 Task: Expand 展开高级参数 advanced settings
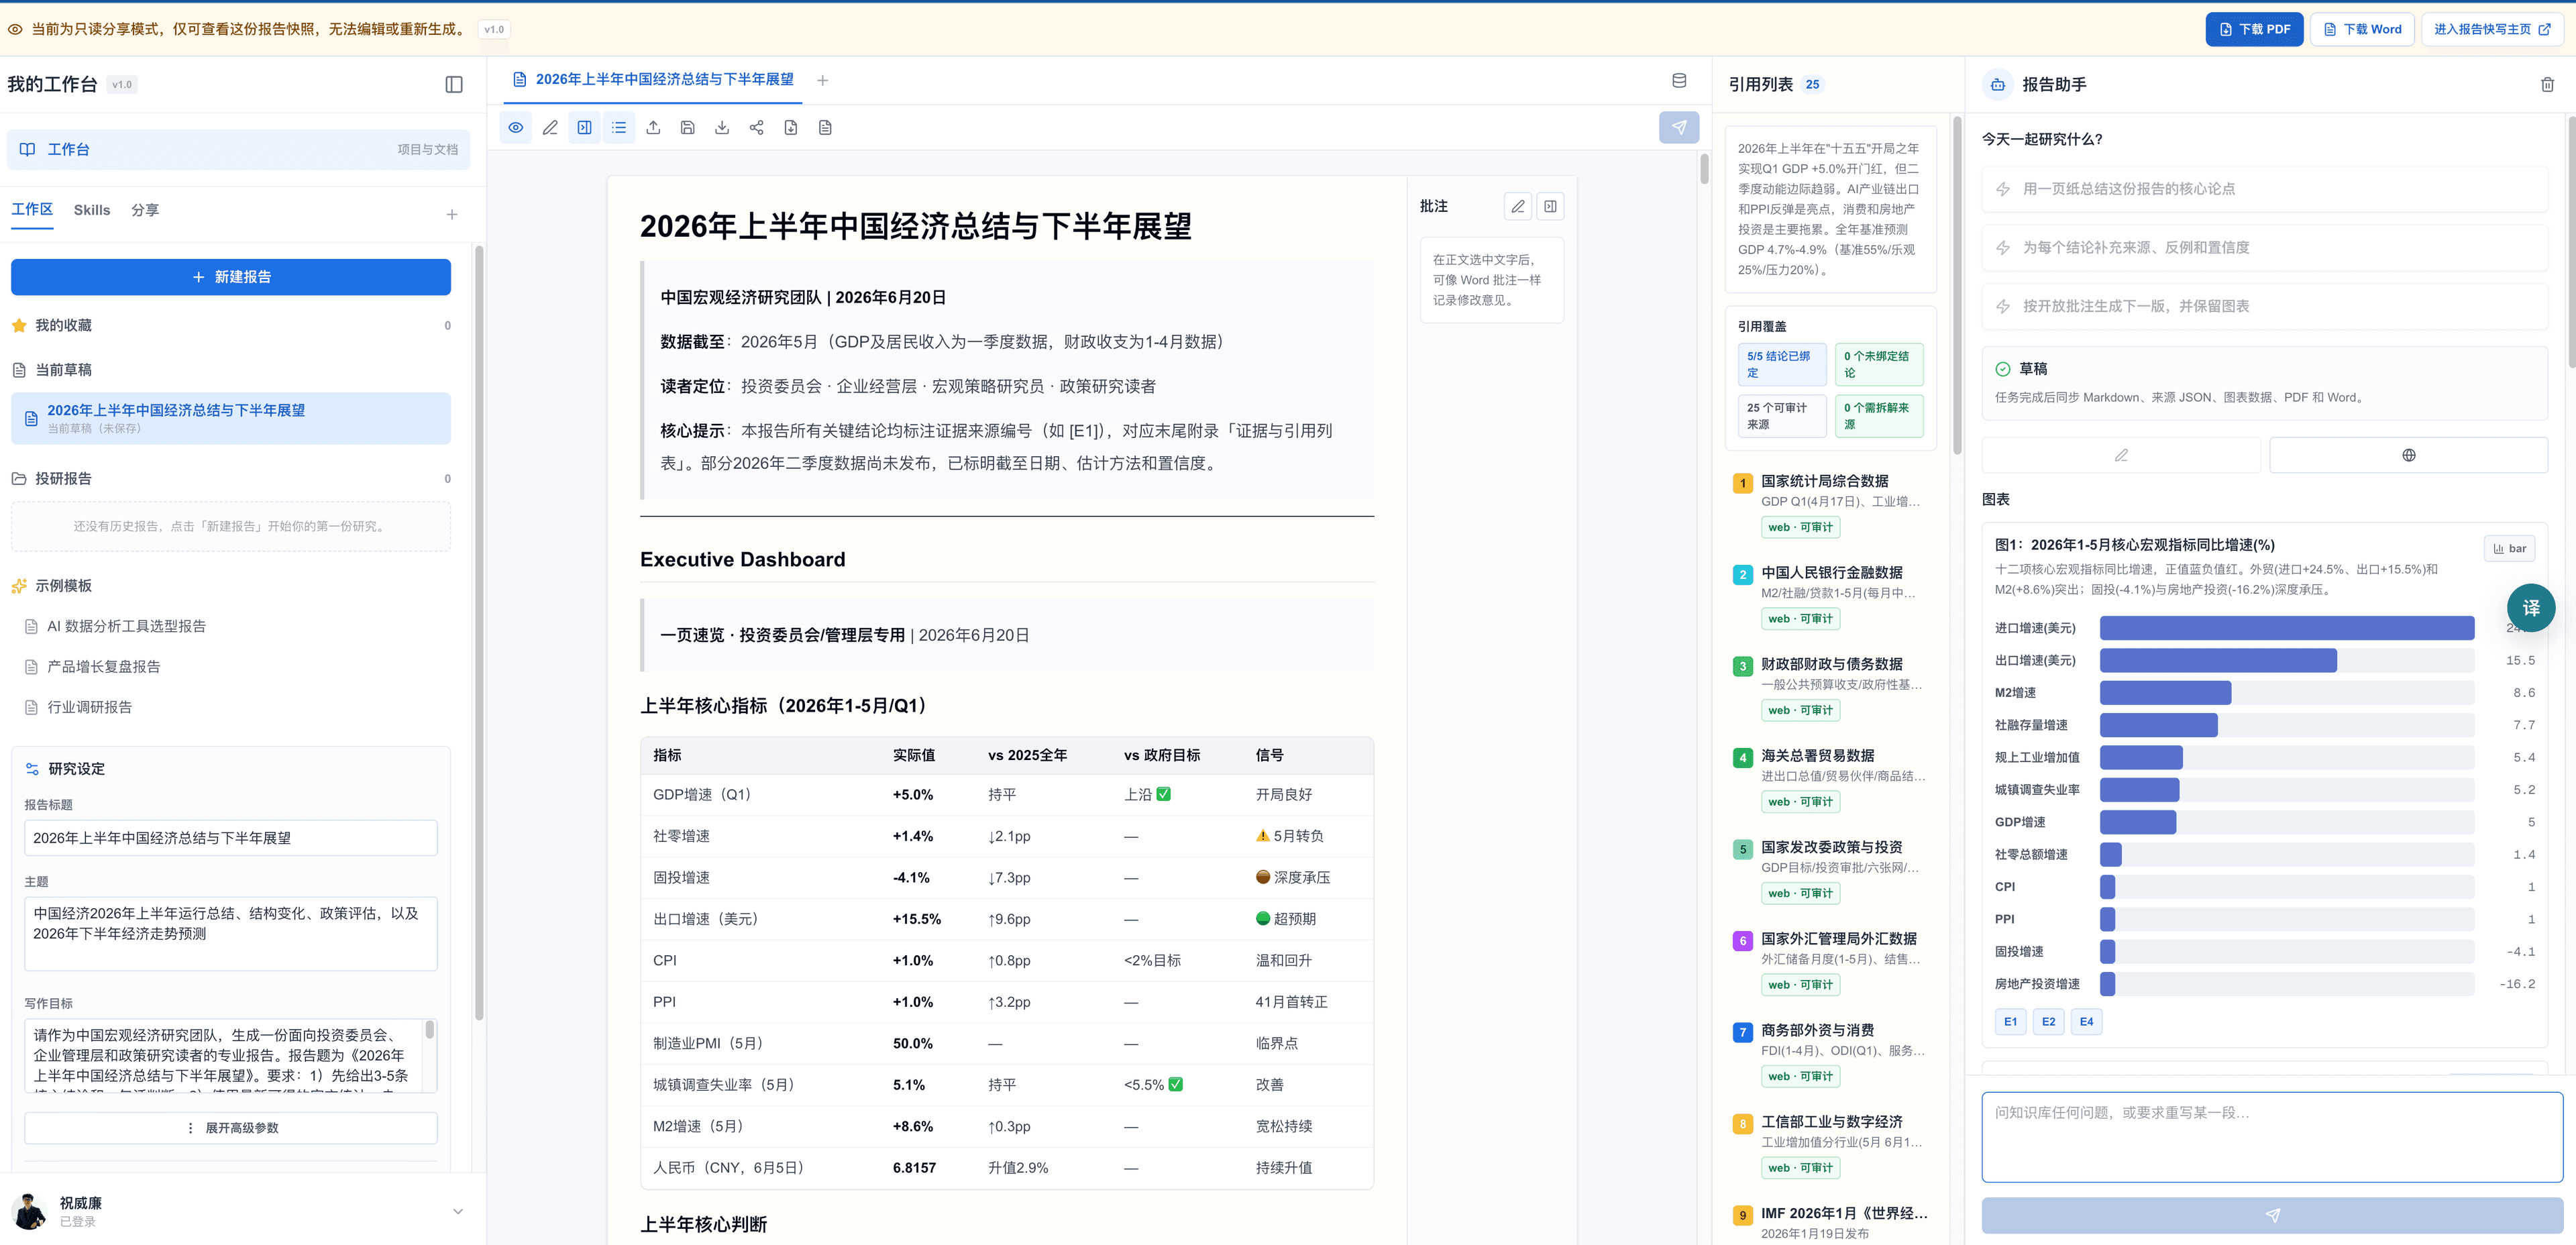(231, 1127)
